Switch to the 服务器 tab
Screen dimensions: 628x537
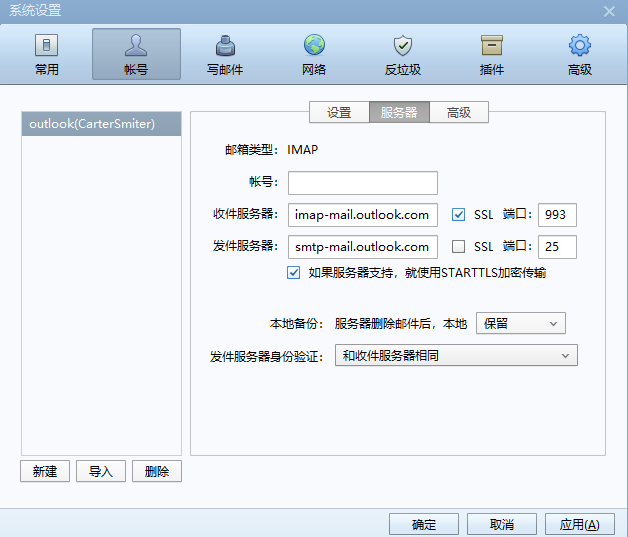tap(399, 112)
